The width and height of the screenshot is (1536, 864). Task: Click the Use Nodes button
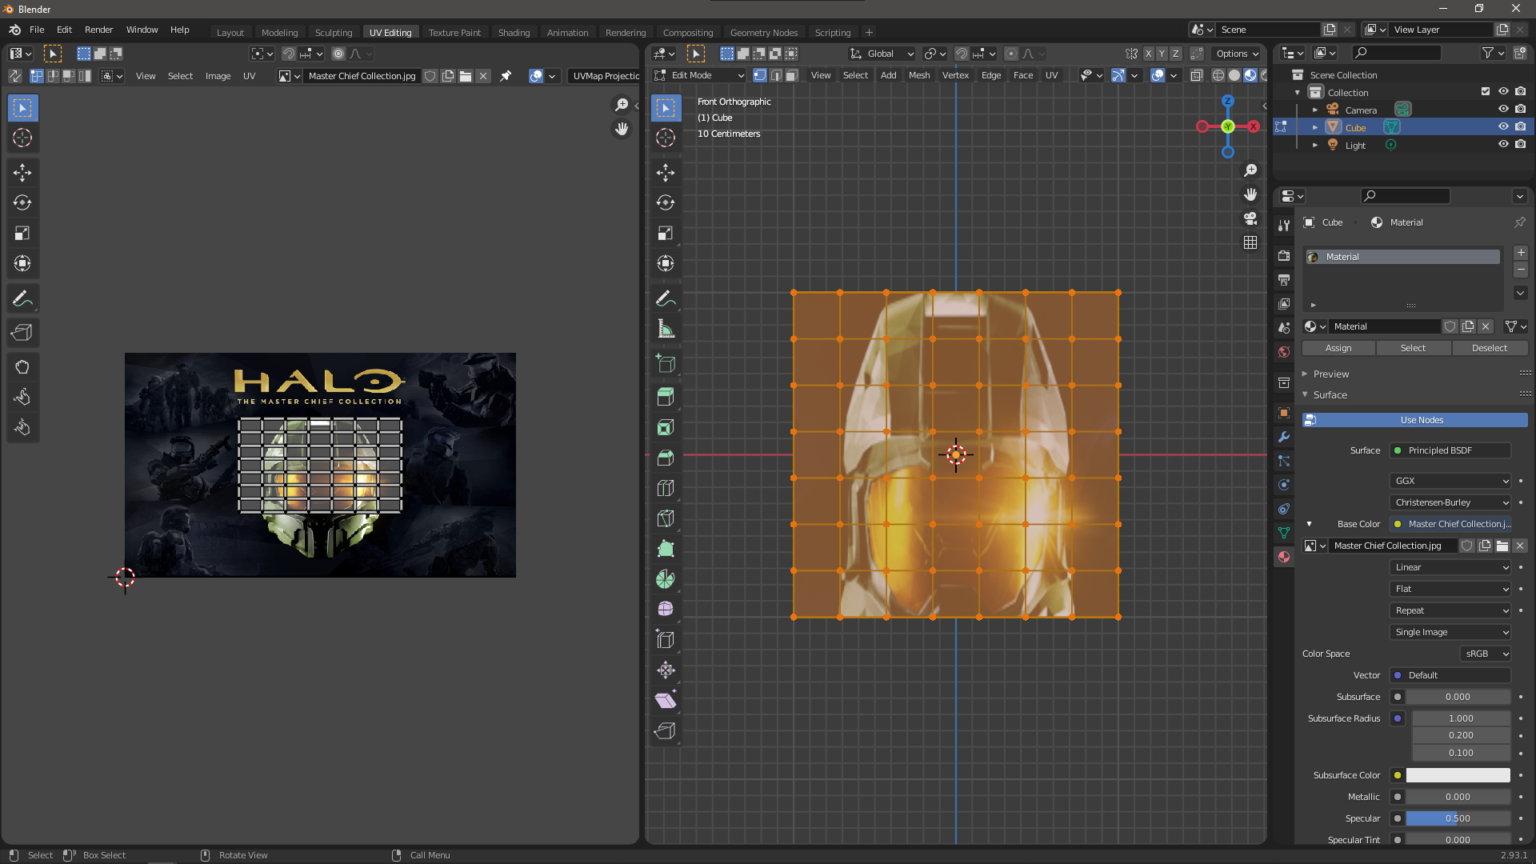[1413, 419]
